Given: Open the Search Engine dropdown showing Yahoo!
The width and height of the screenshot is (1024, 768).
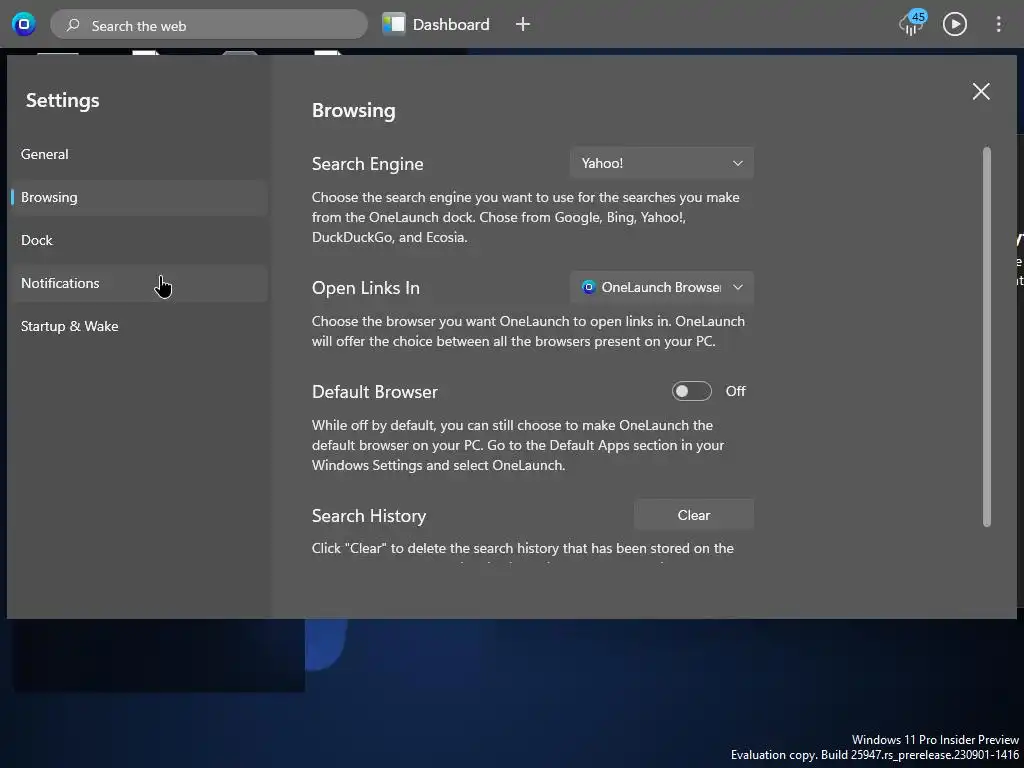Looking at the screenshot, I should [x=662, y=163].
